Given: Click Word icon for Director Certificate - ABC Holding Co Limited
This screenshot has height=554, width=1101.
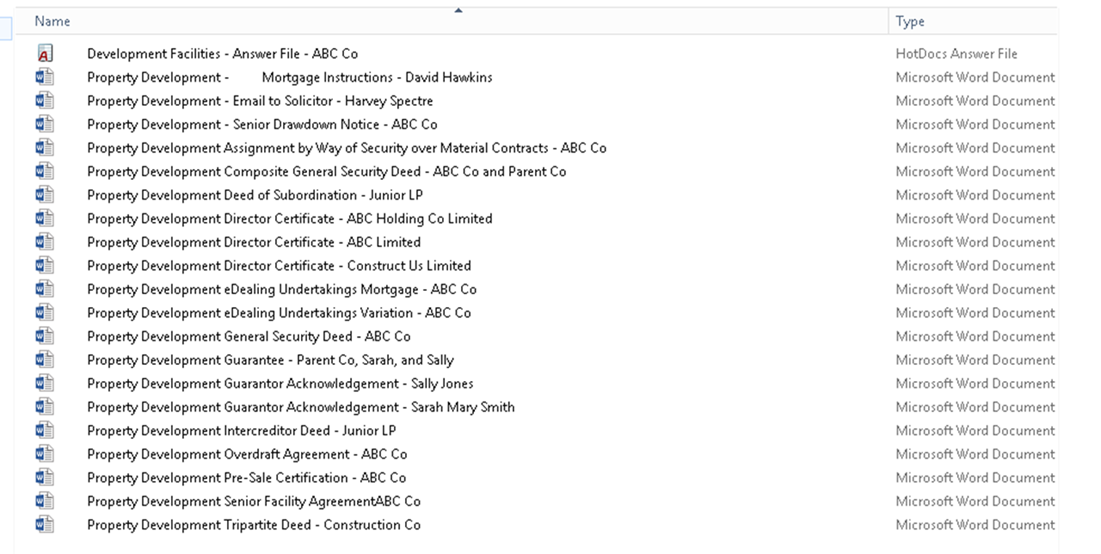Looking at the screenshot, I should 45,218.
